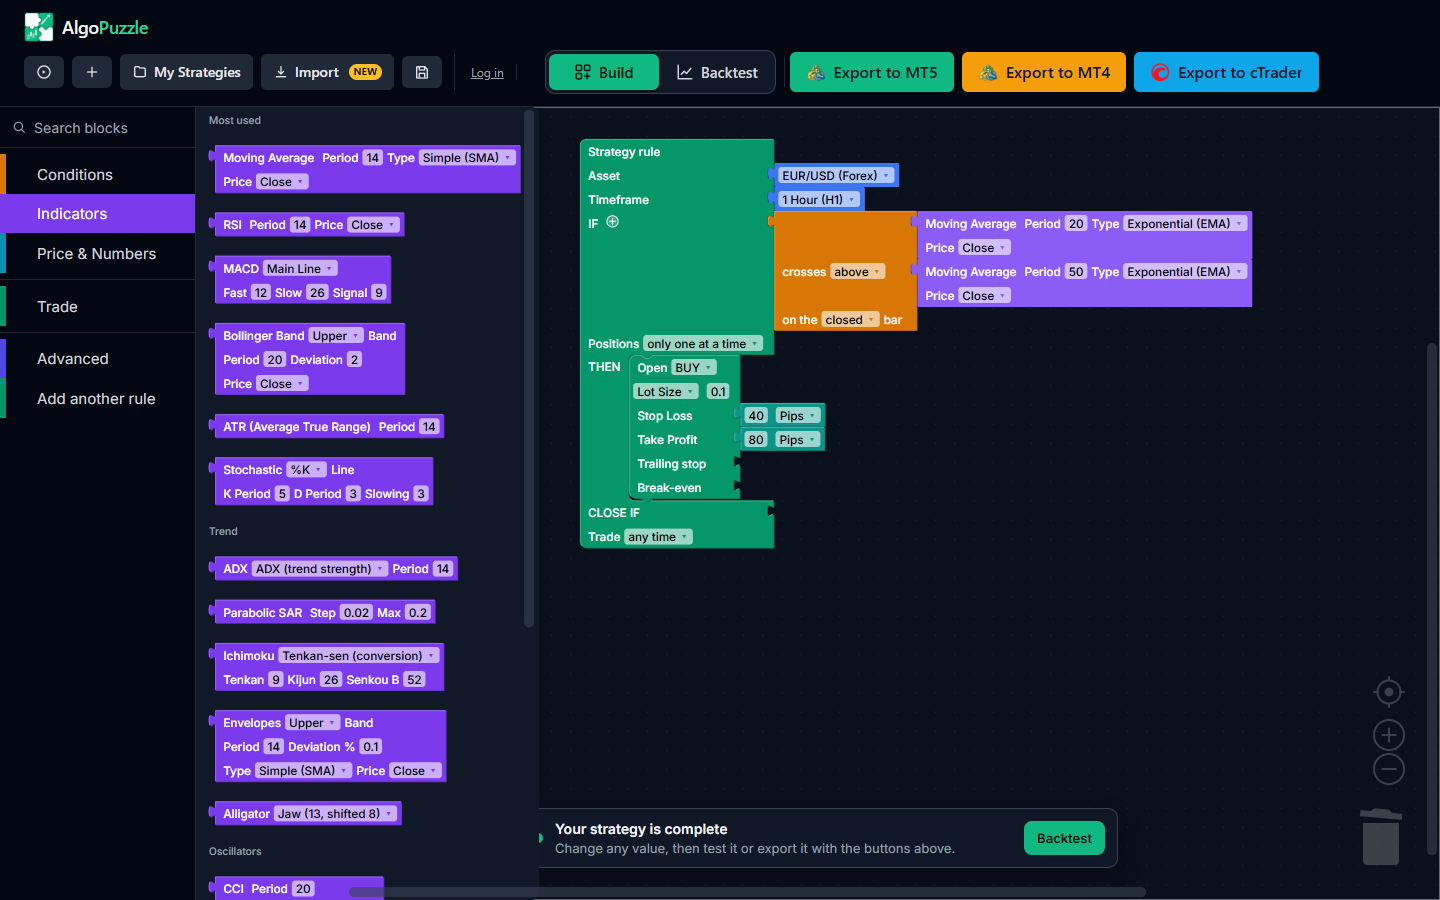Open My Strategies

tap(186, 72)
